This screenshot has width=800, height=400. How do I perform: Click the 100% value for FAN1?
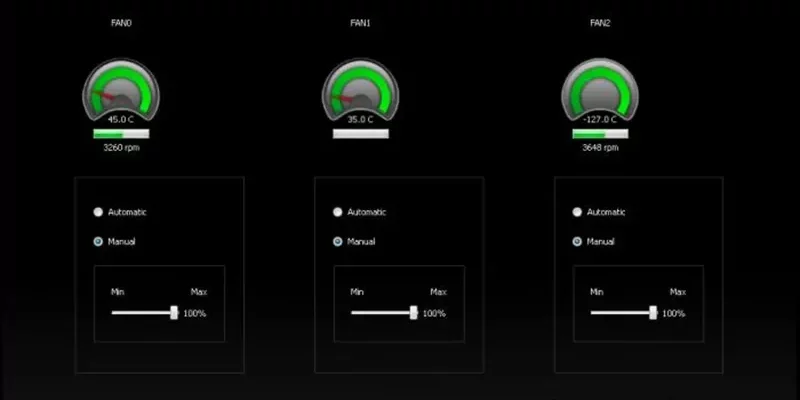(x=434, y=314)
